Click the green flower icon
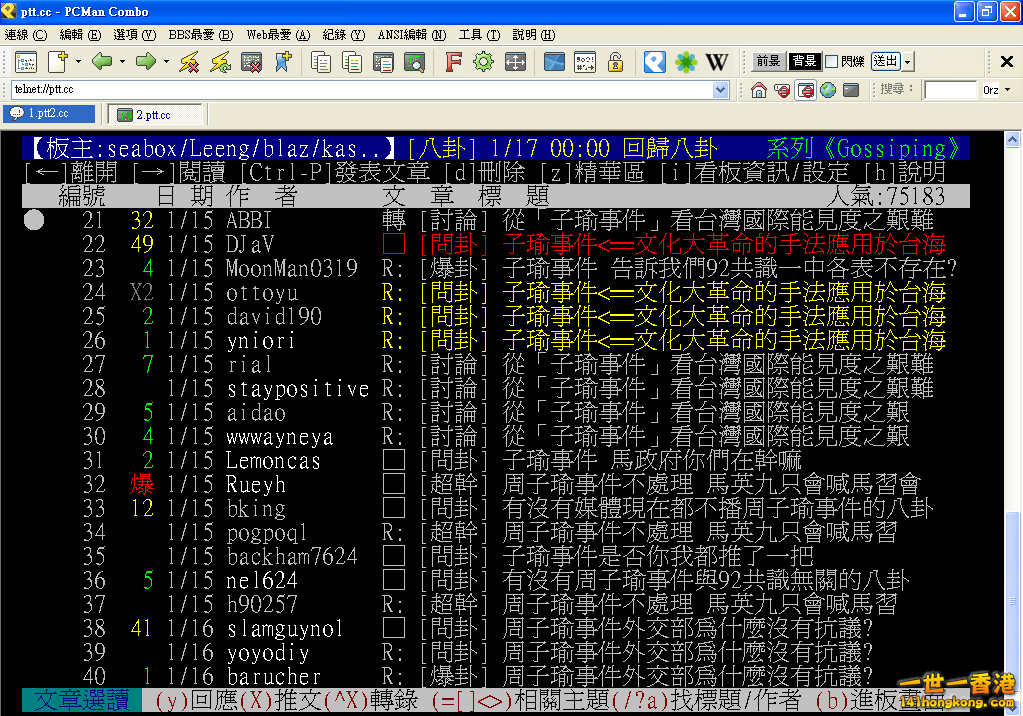 [686, 63]
